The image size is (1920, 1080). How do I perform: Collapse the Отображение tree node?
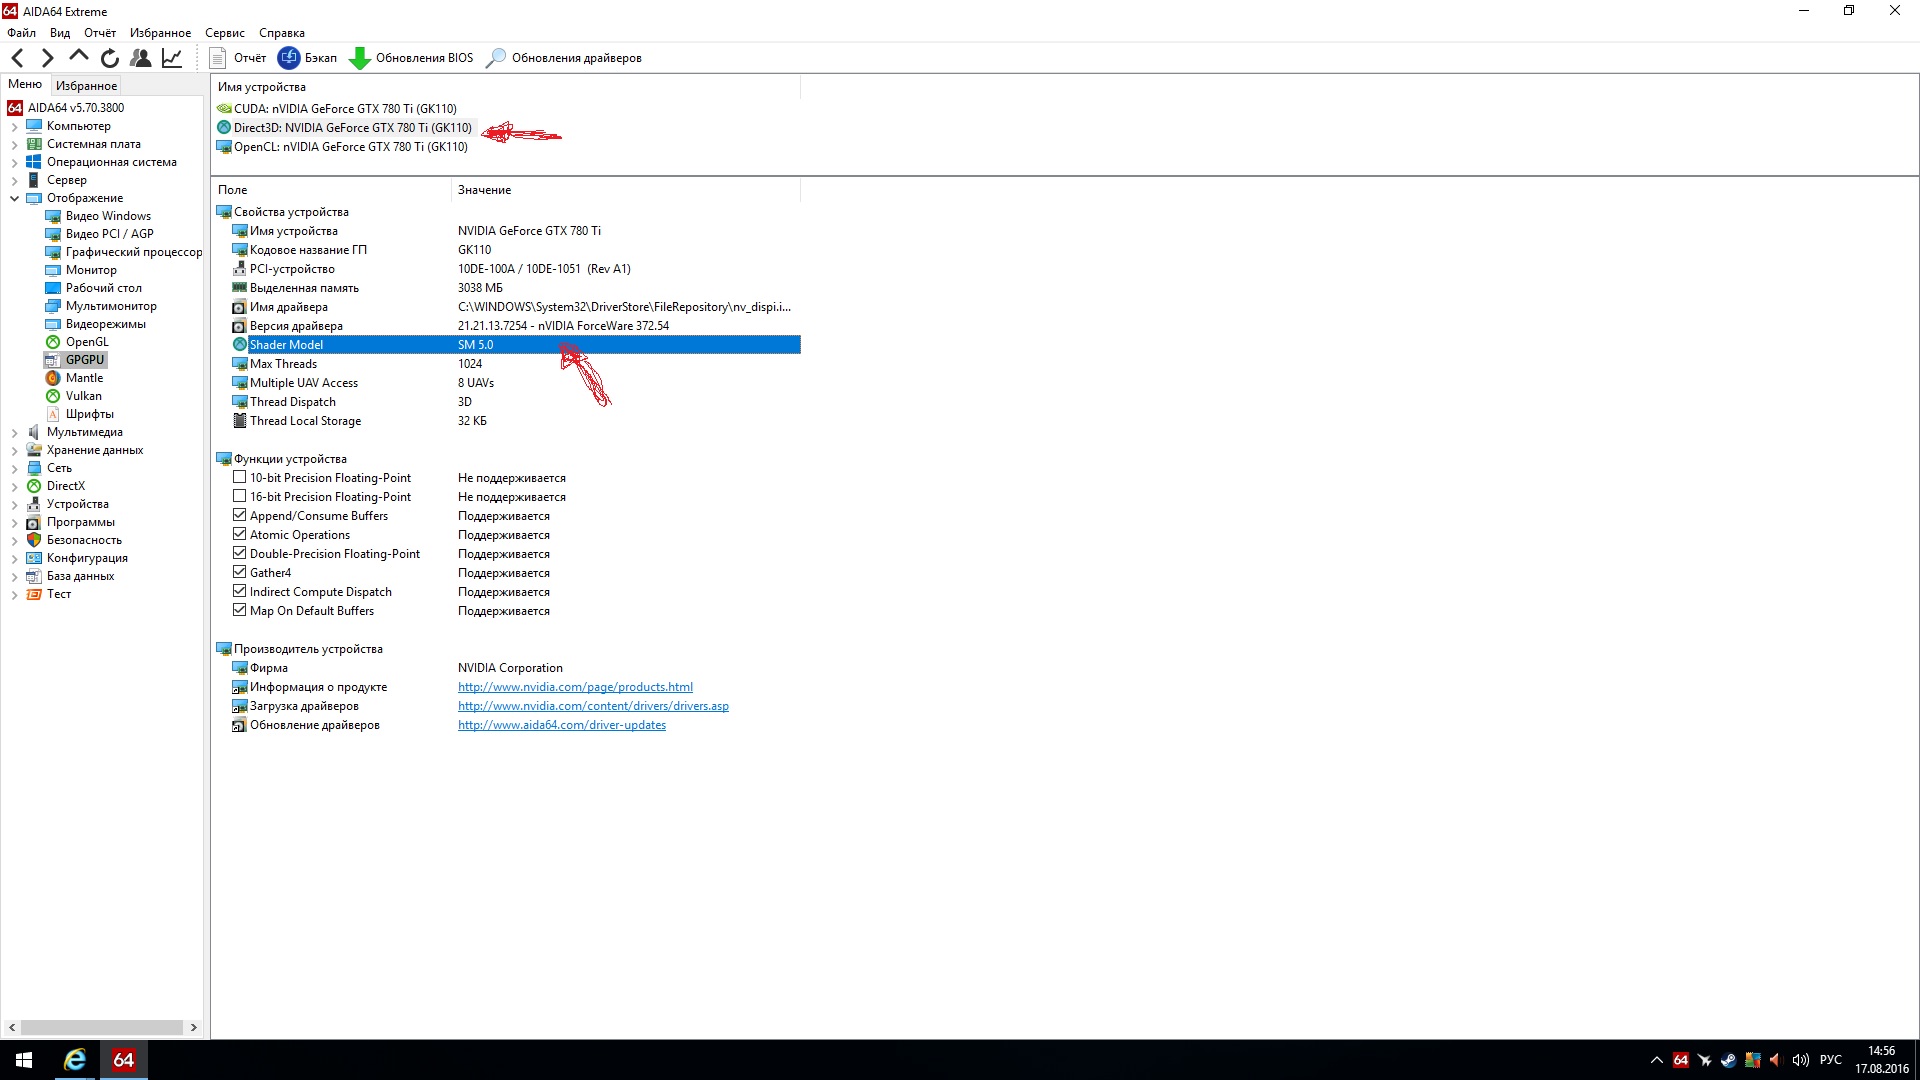pyautogui.click(x=15, y=198)
